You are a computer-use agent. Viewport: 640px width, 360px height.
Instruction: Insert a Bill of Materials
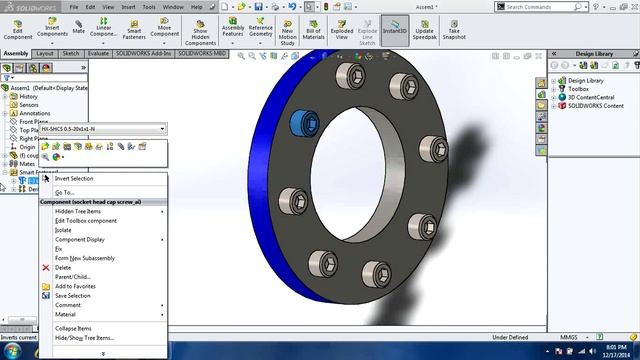click(313, 29)
